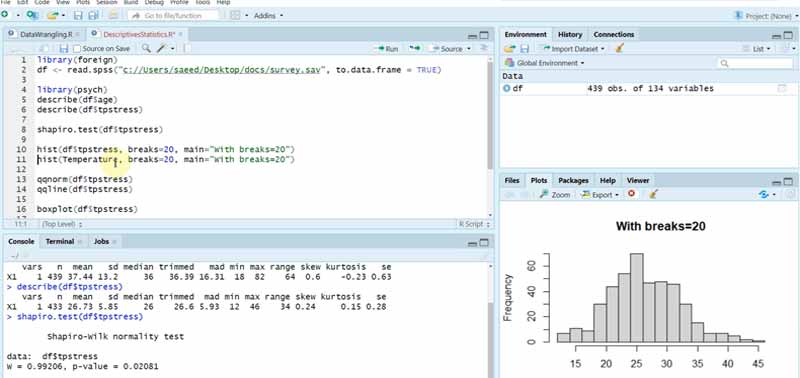The width and height of the screenshot is (800, 378).
Task: Open the Viewer tab
Action: tap(638, 180)
